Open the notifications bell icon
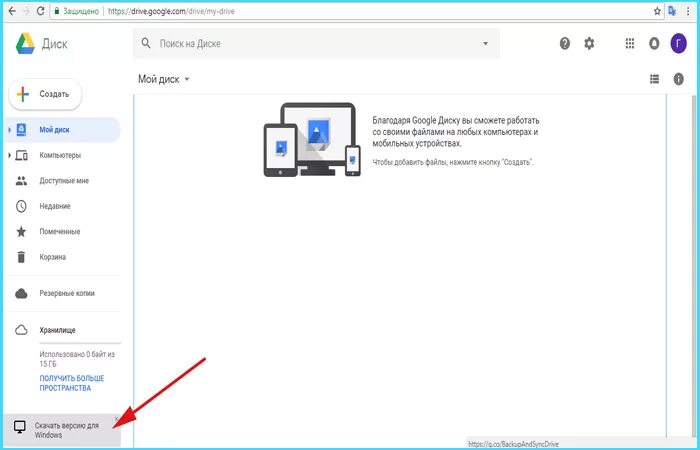This screenshot has width=700, height=450. (x=654, y=44)
